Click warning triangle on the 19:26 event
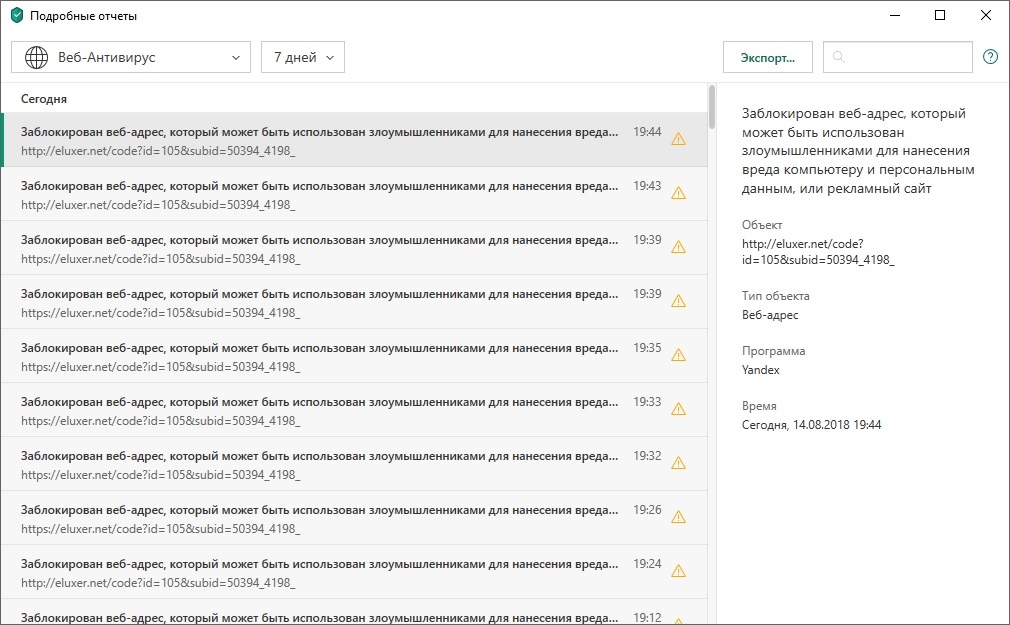The height and width of the screenshot is (625, 1010). click(678, 517)
